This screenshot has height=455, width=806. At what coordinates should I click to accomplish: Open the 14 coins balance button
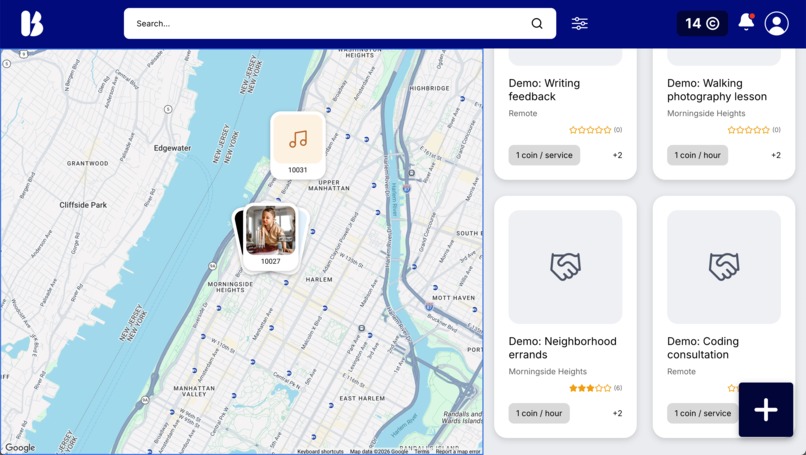click(702, 24)
